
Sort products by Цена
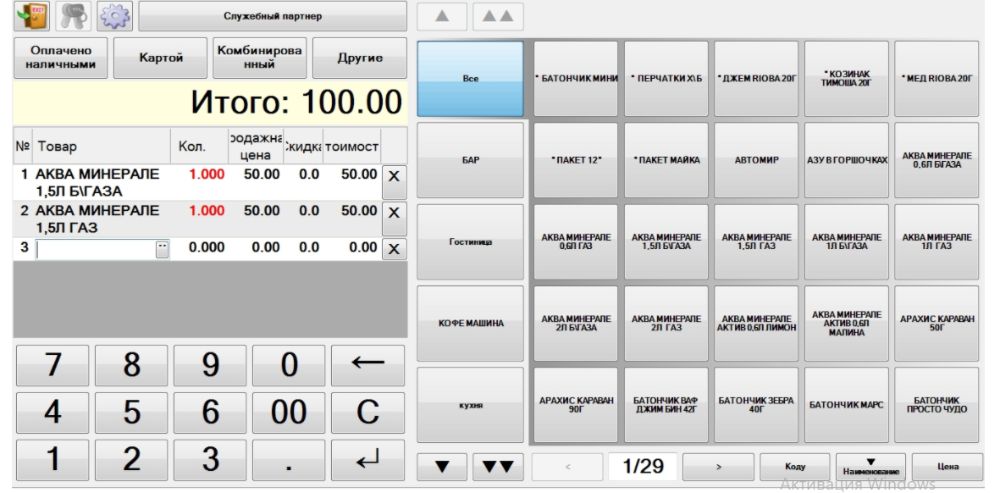tap(947, 467)
